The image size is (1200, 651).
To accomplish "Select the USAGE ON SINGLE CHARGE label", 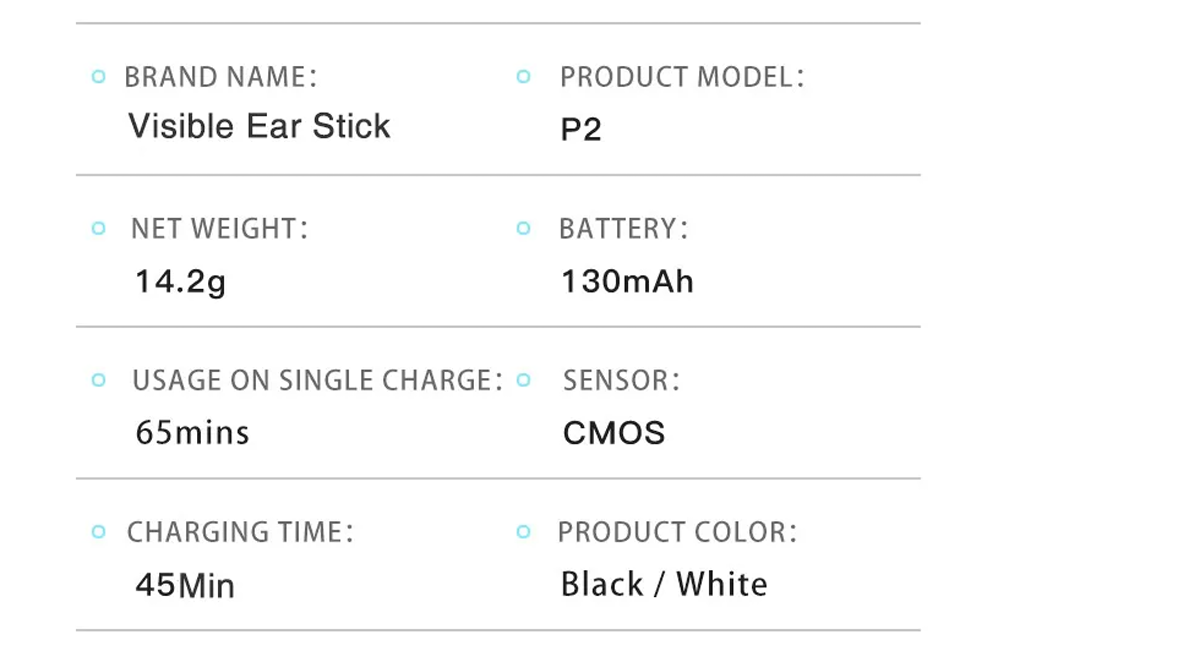I will (x=317, y=381).
